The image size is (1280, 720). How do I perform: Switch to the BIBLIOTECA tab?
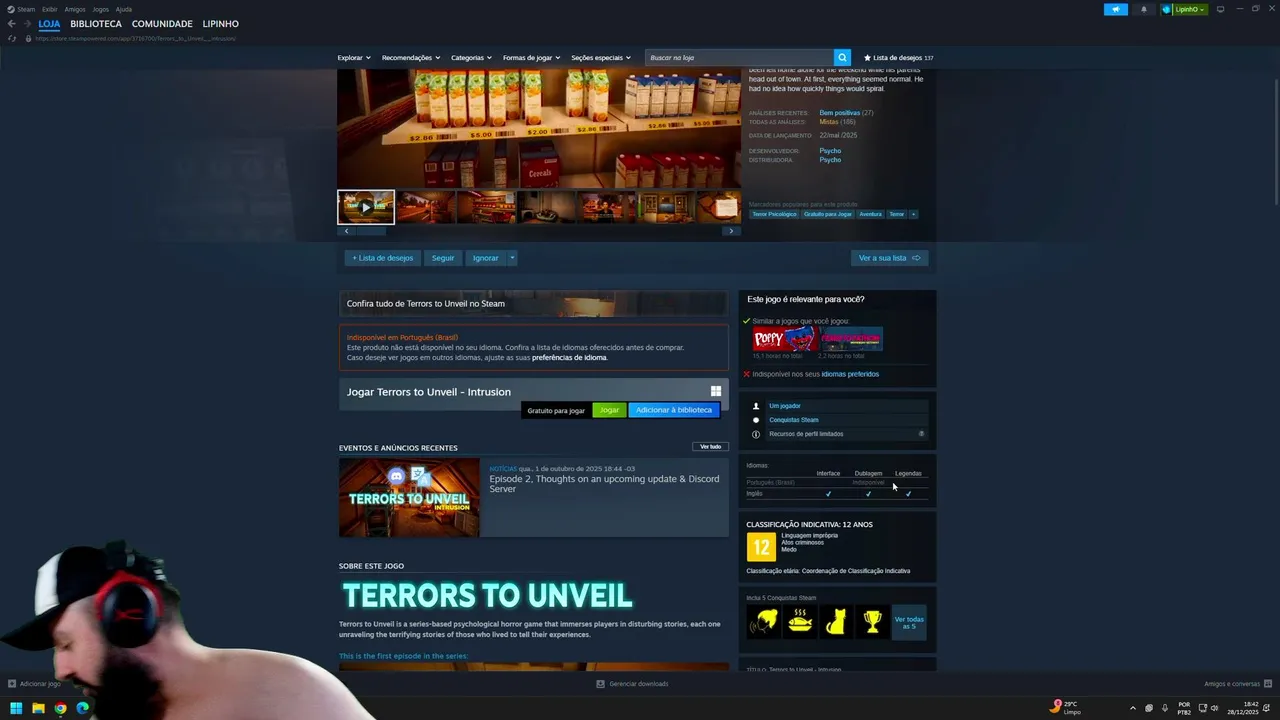96,24
